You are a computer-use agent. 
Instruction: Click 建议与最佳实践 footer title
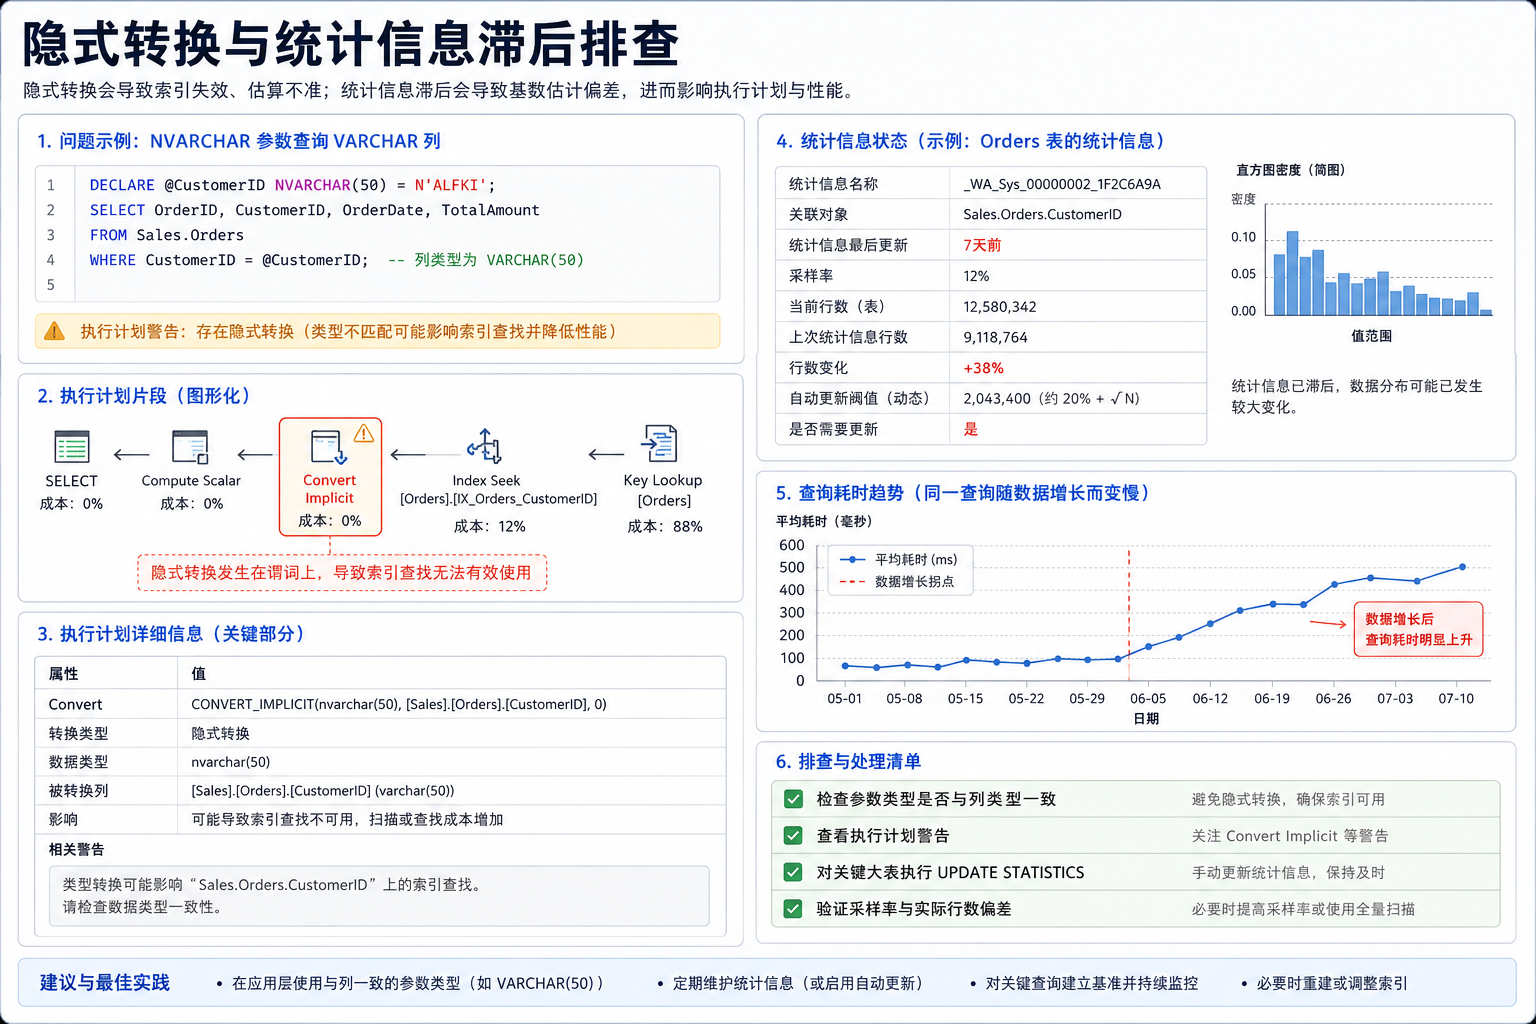(x=105, y=983)
